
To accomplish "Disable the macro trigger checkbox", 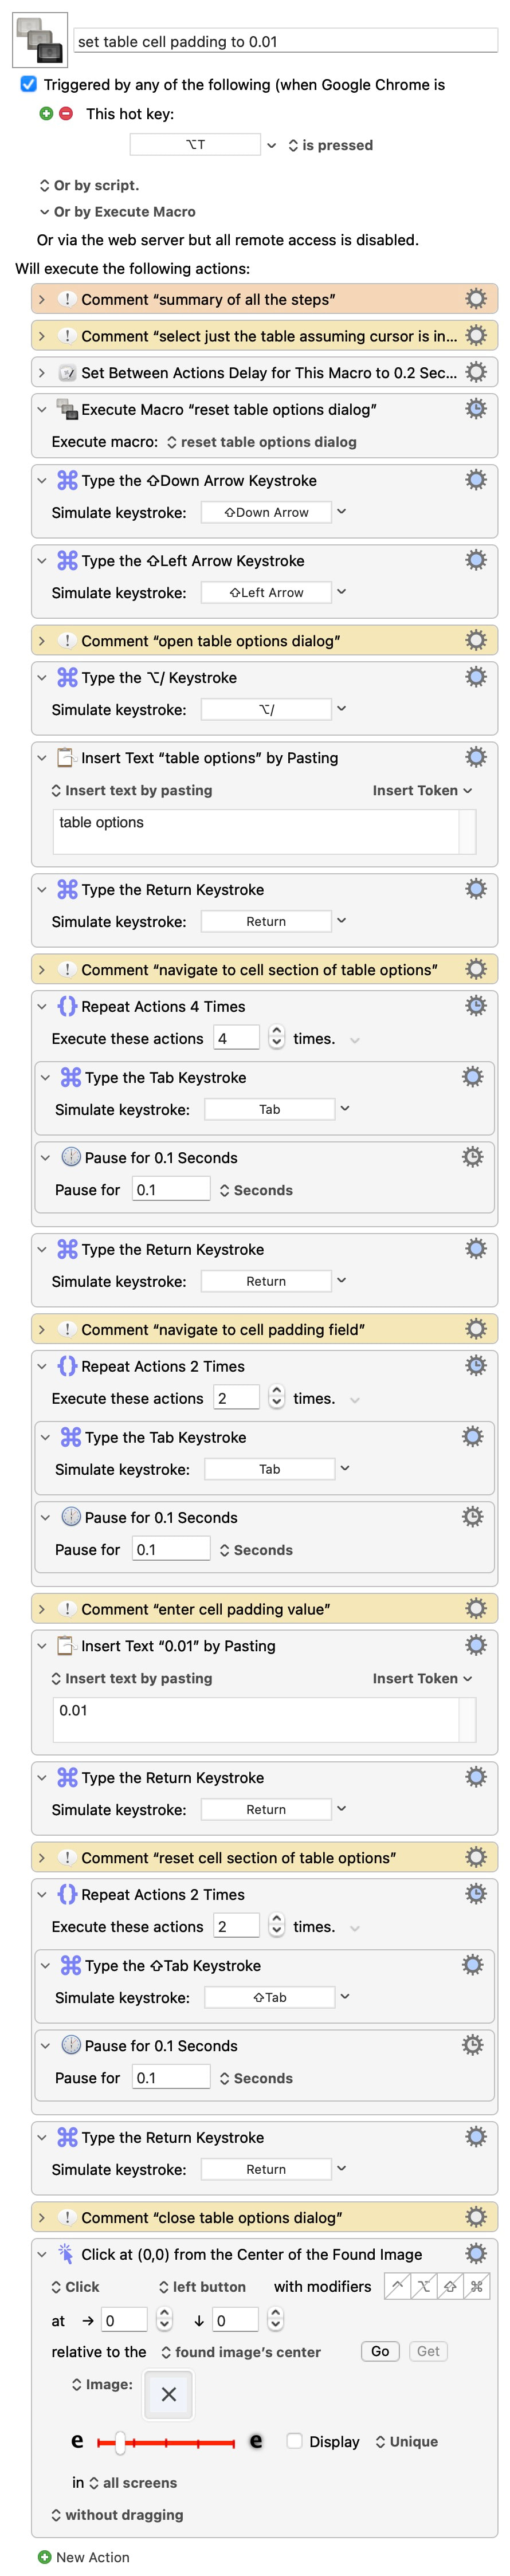I will tap(29, 85).
